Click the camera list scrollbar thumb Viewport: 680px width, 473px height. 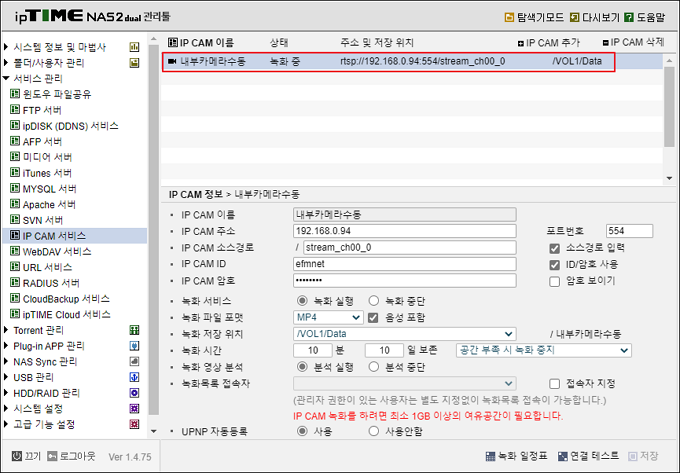669,107
